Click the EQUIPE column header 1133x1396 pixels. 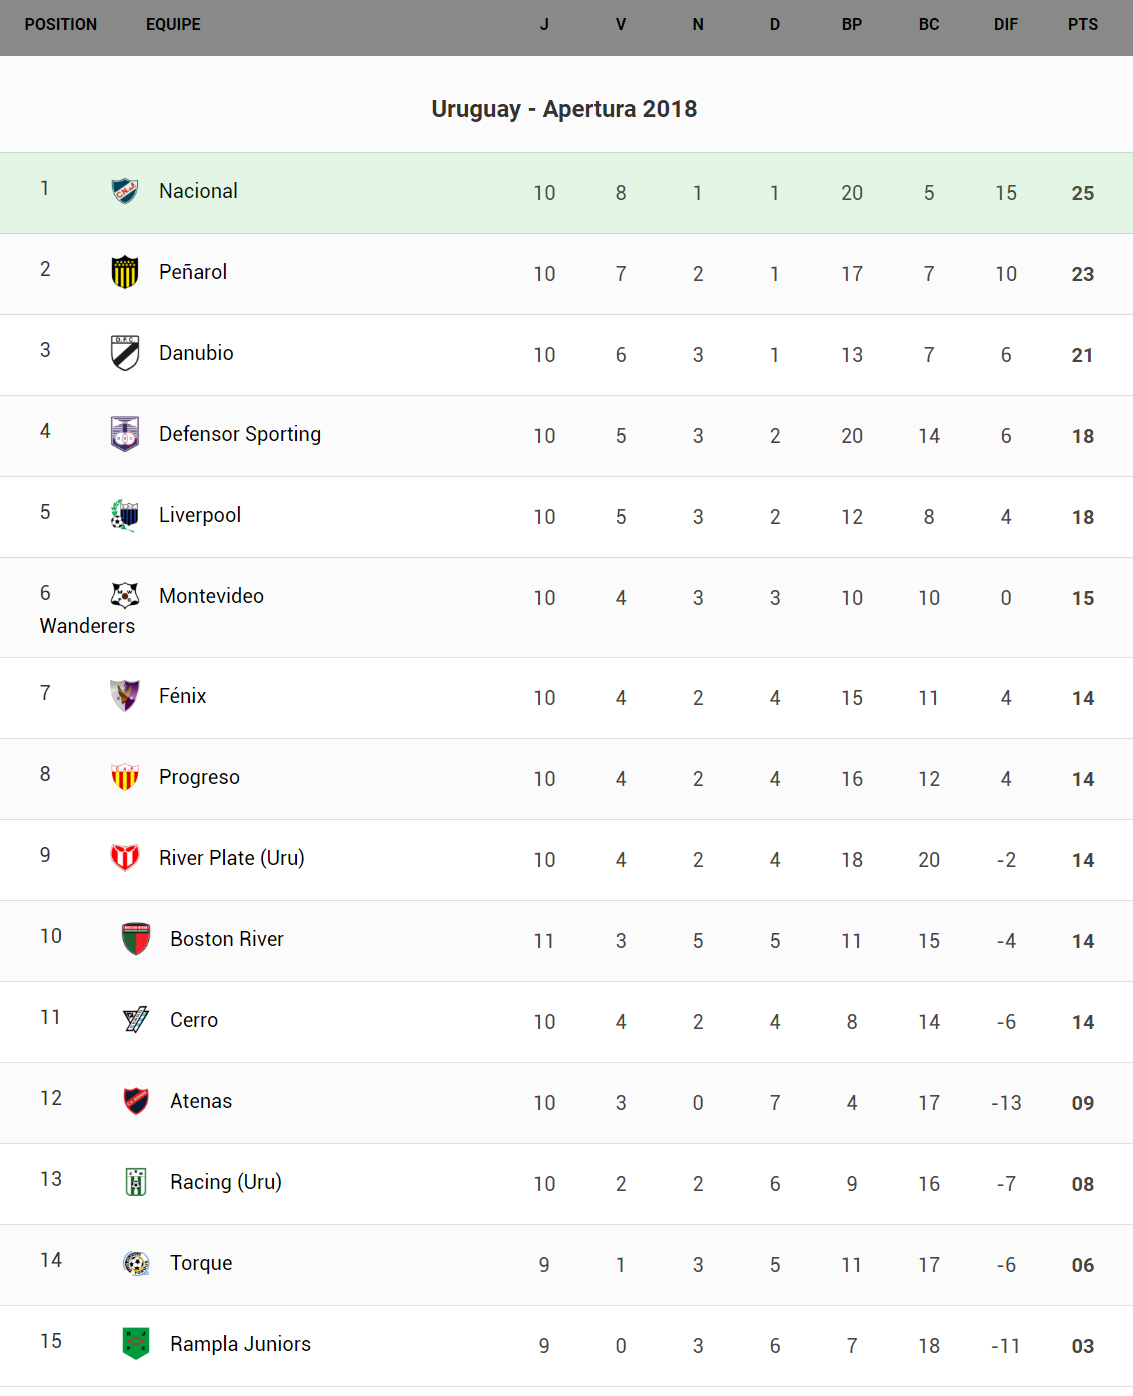click(173, 25)
